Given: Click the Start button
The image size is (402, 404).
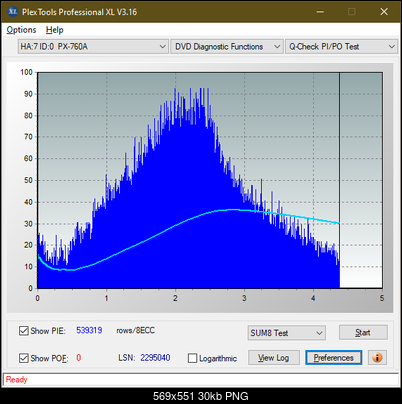Looking at the screenshot, I should (363, 333).
